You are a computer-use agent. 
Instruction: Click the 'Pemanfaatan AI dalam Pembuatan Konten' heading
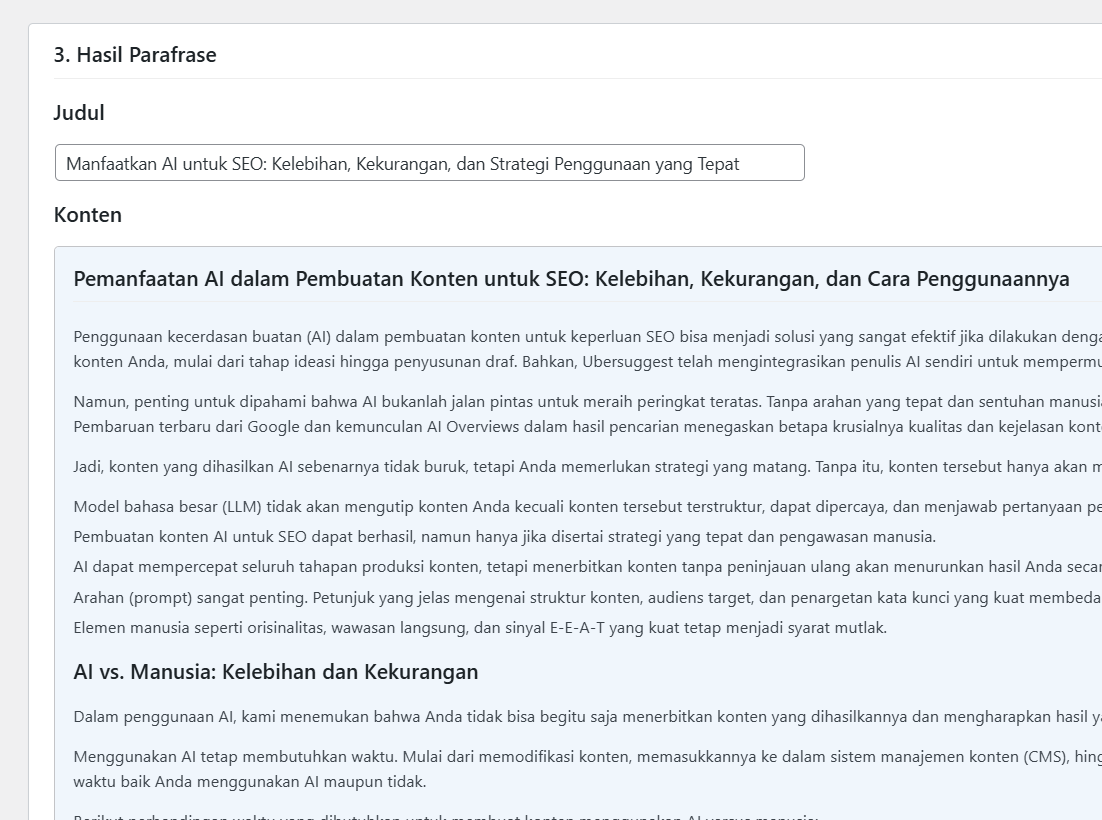click(x=571, y=279)
